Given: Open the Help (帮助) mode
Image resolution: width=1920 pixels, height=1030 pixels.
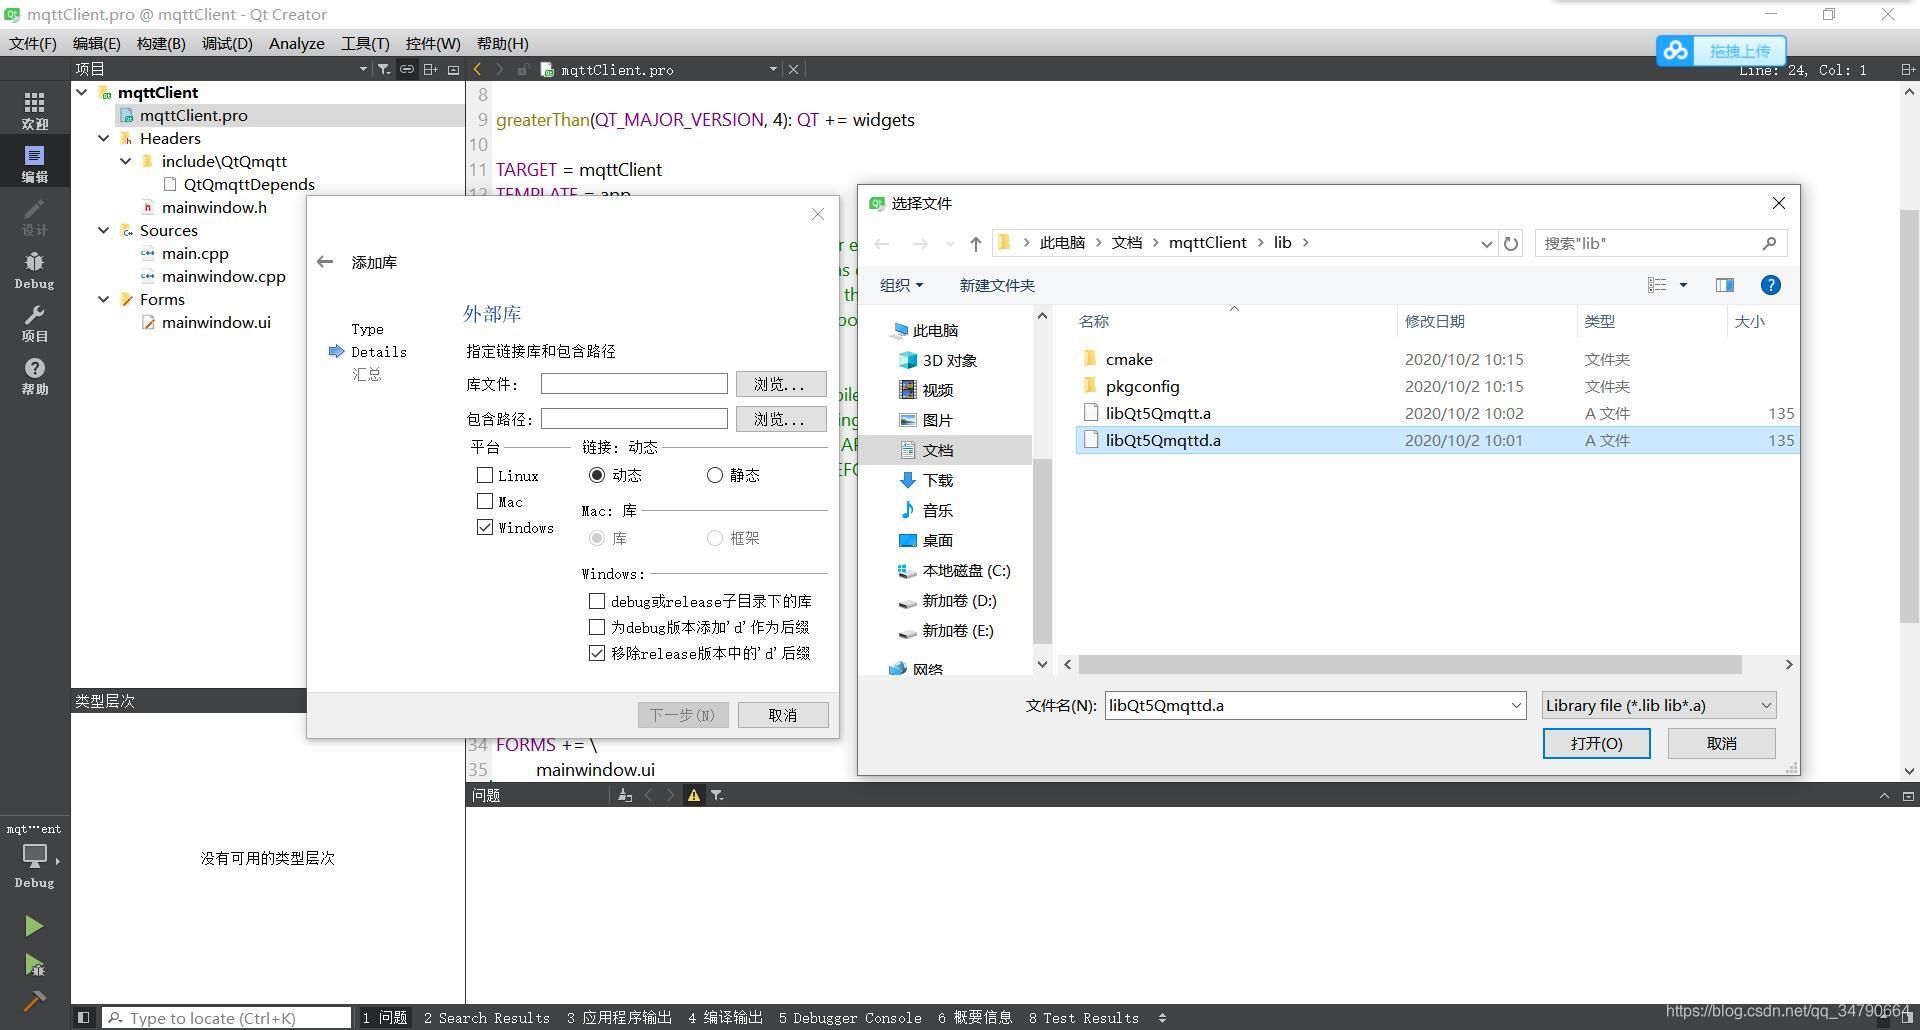Looking at the screenshot, I should tap(34, 377).
